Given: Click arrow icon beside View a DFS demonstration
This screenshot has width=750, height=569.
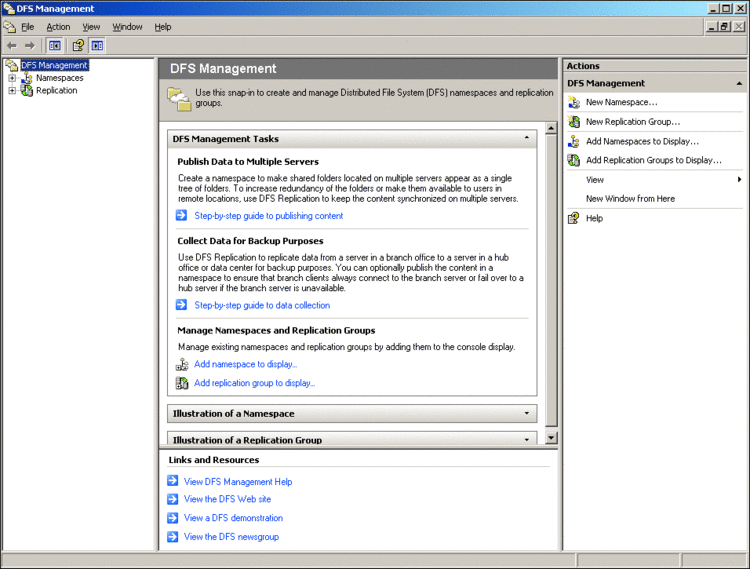Looking at the screenshot, I should coord(173,518).
